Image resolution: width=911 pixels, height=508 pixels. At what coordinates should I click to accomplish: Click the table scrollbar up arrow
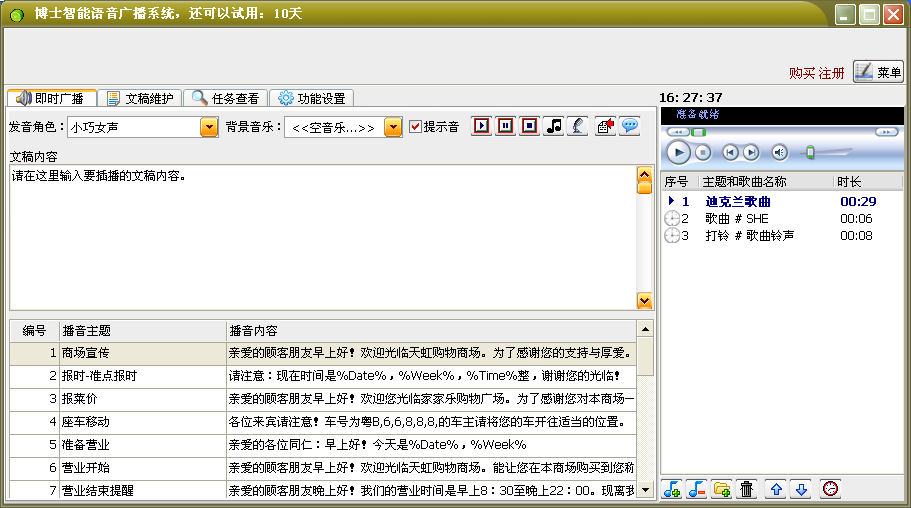point(645,330)
